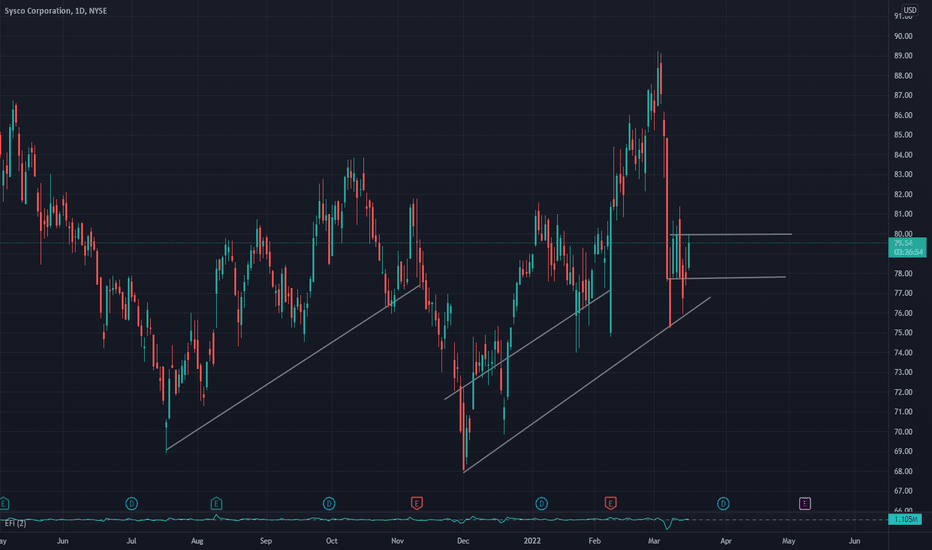932x550 pixels.
Task: Click the Feb label on time axis
Action: (594, 541)
